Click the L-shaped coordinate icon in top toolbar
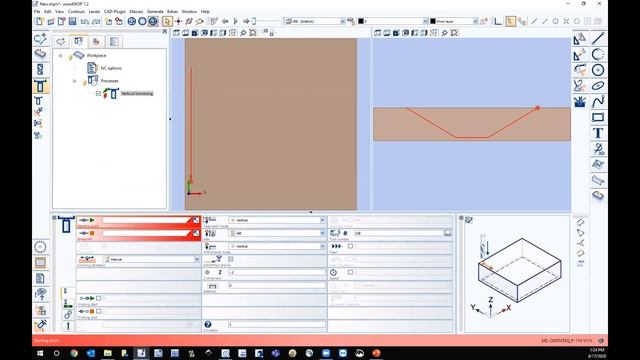The height and width of the screenshot is (360, 640). [x=498, y=21]
